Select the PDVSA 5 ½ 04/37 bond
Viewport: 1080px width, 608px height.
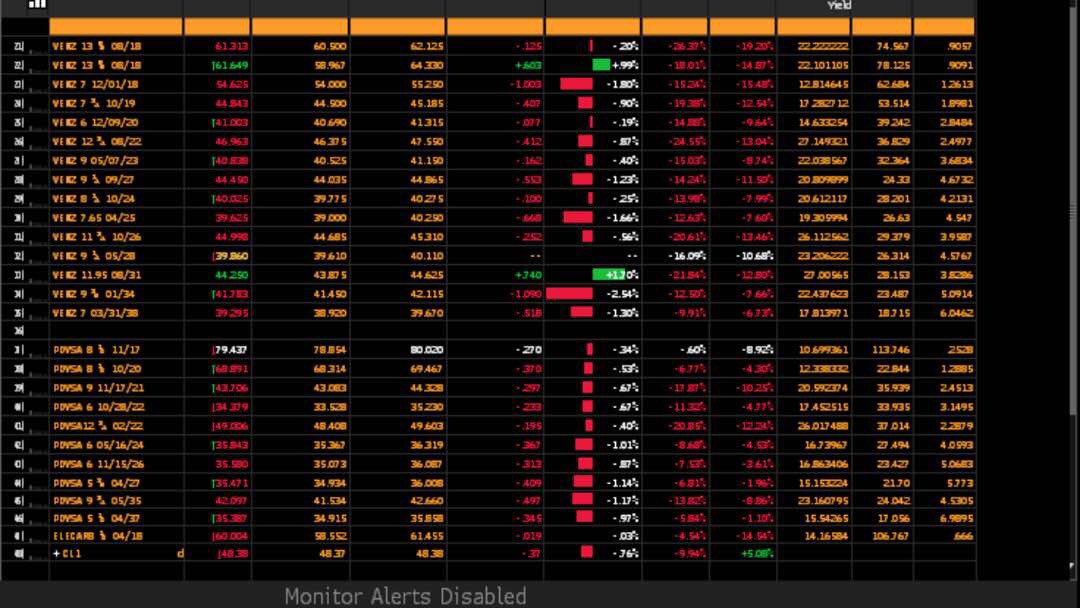tap(96, 518)
